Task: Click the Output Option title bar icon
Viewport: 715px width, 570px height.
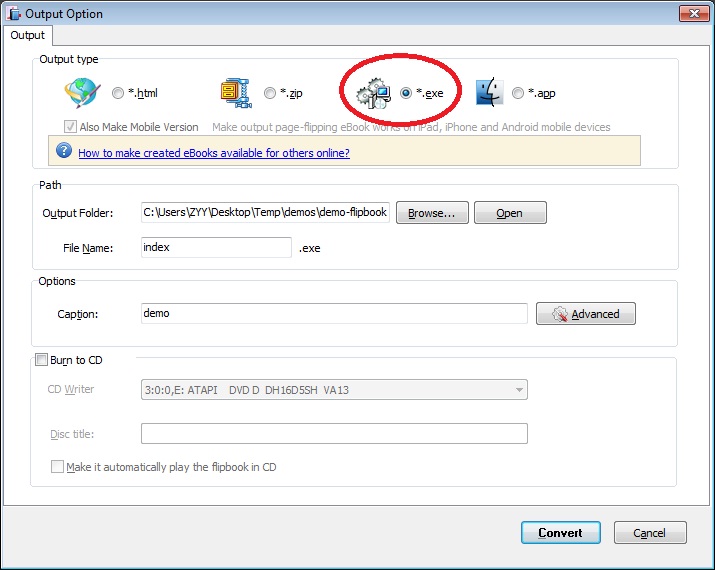Action: [13, 13]
